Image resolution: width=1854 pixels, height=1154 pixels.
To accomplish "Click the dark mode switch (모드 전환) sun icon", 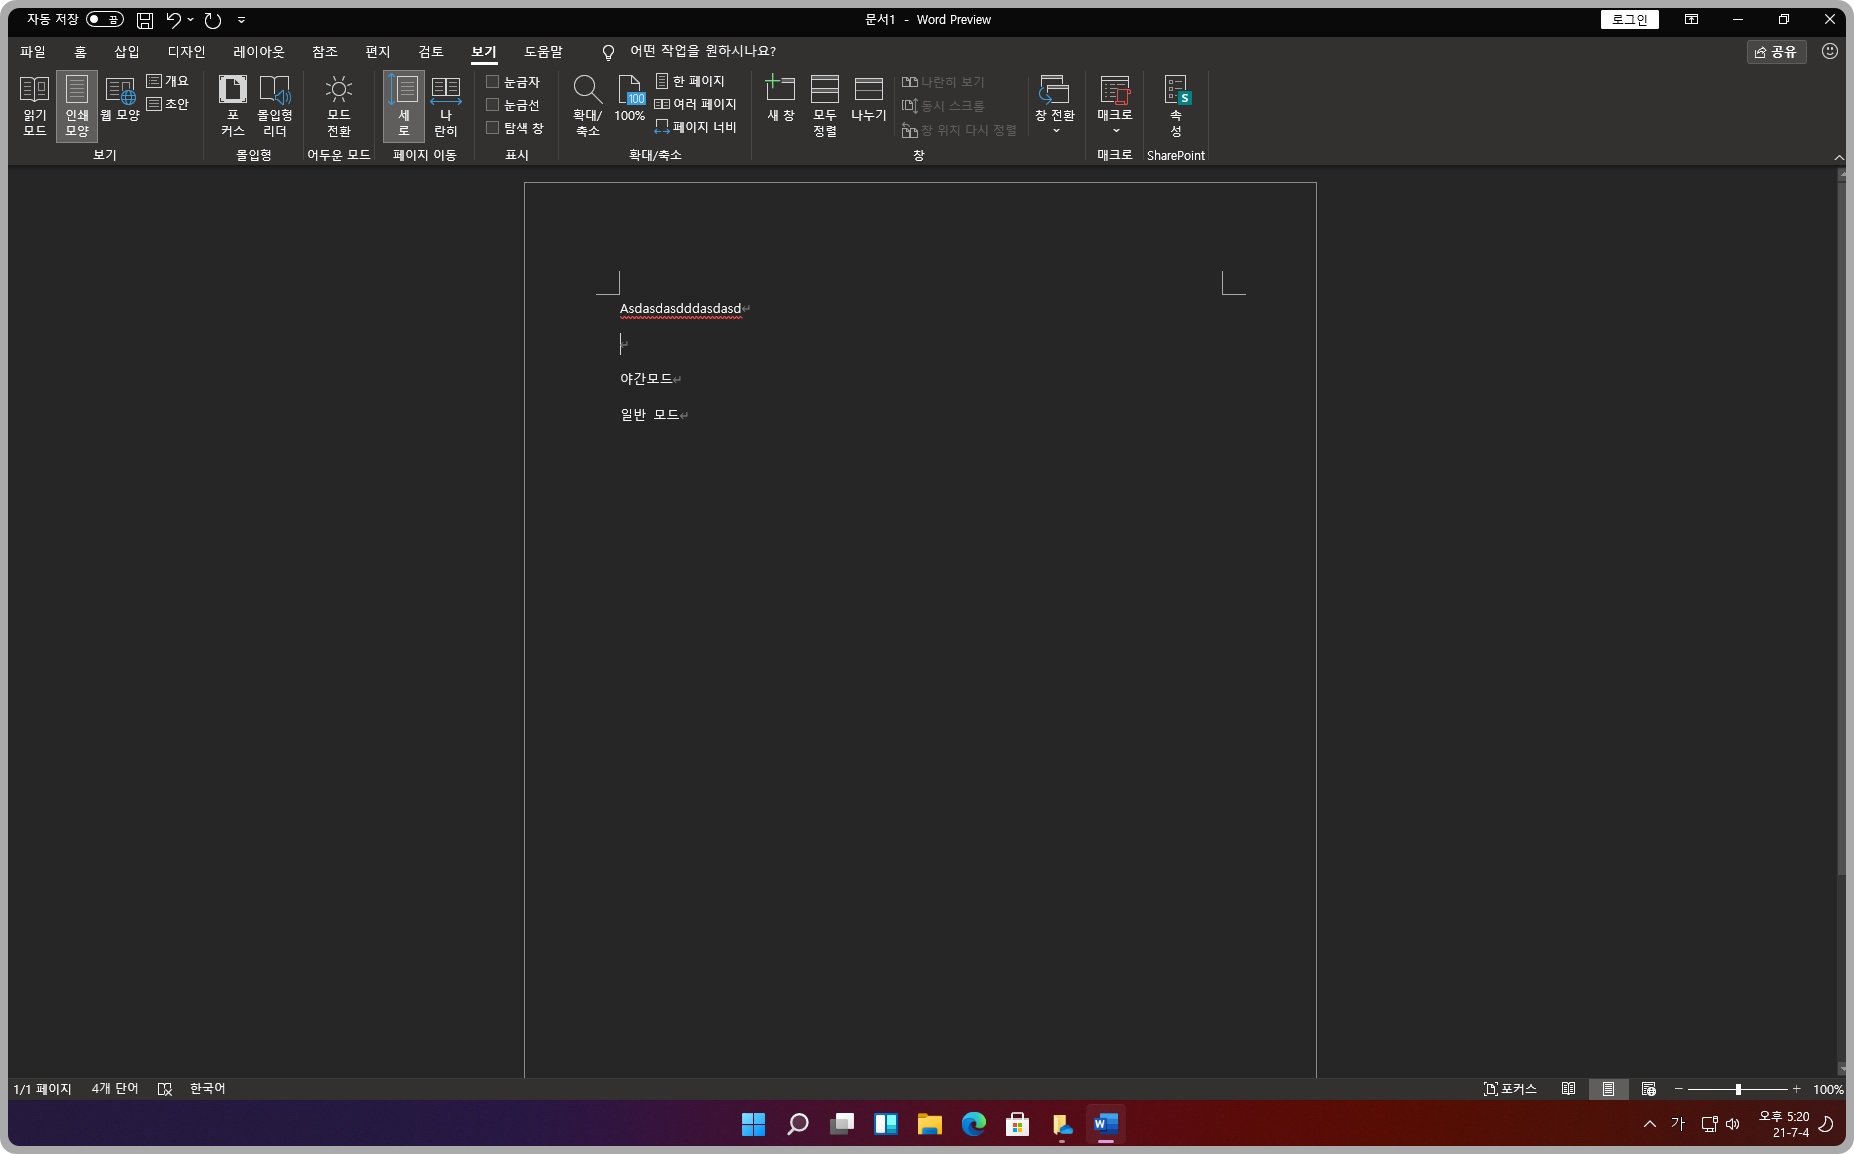I will click(339, 106).
